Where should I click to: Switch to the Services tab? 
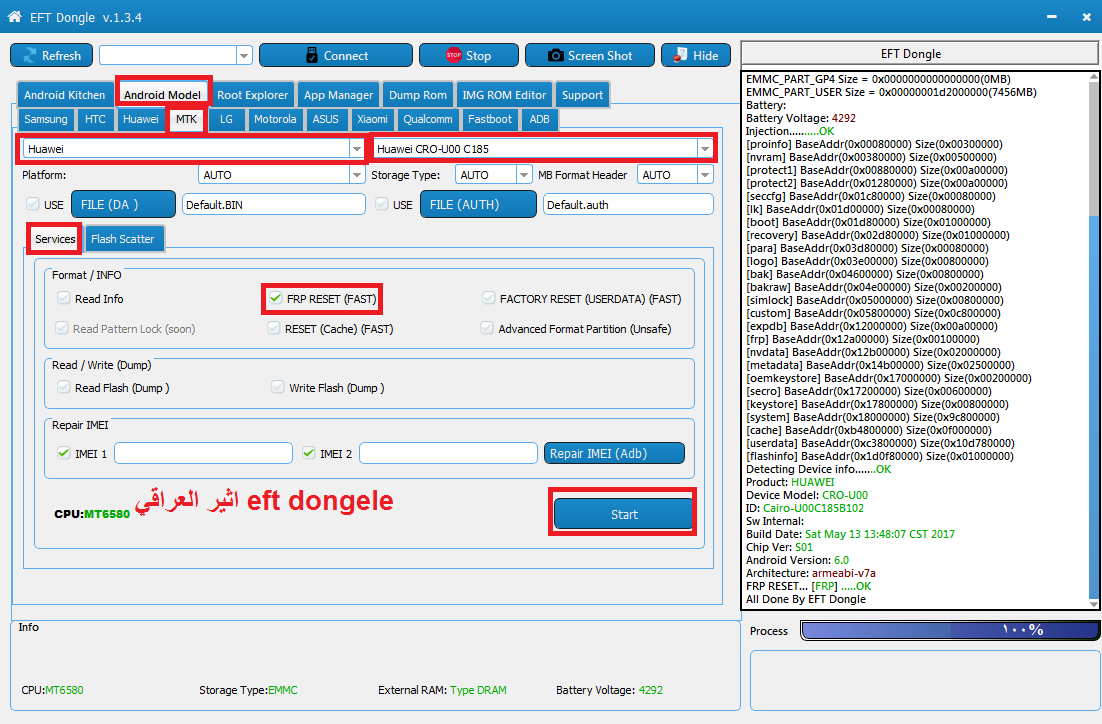(x=55, y=239)
